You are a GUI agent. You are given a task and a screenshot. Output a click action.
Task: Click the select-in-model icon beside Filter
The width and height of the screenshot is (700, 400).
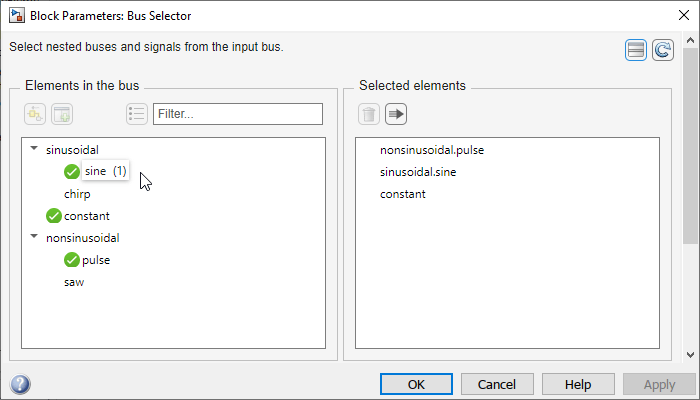(35, 114)
